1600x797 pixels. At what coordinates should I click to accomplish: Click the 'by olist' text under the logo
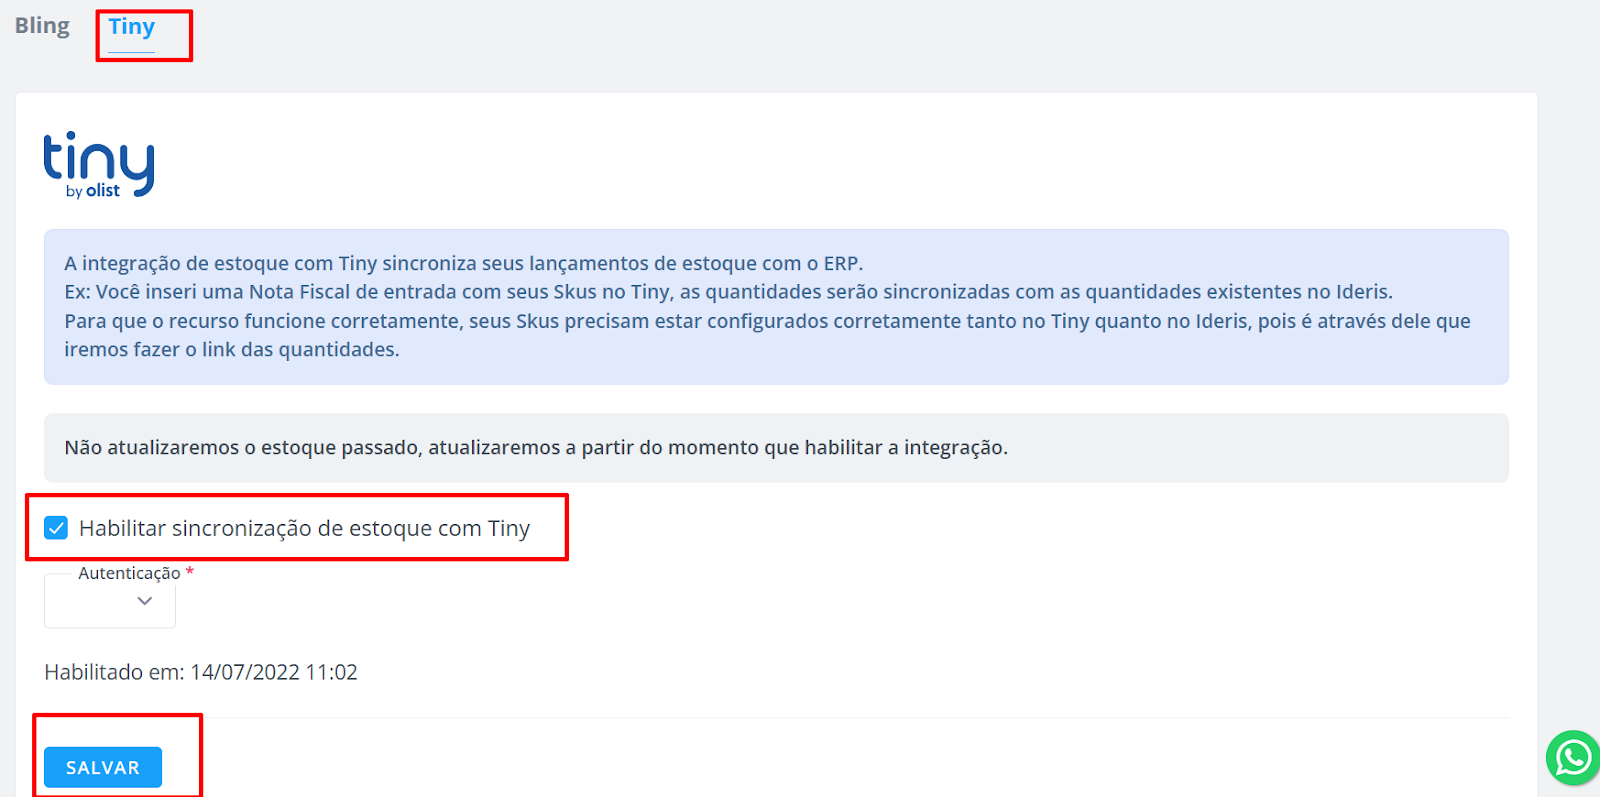[x=93, y=191]
